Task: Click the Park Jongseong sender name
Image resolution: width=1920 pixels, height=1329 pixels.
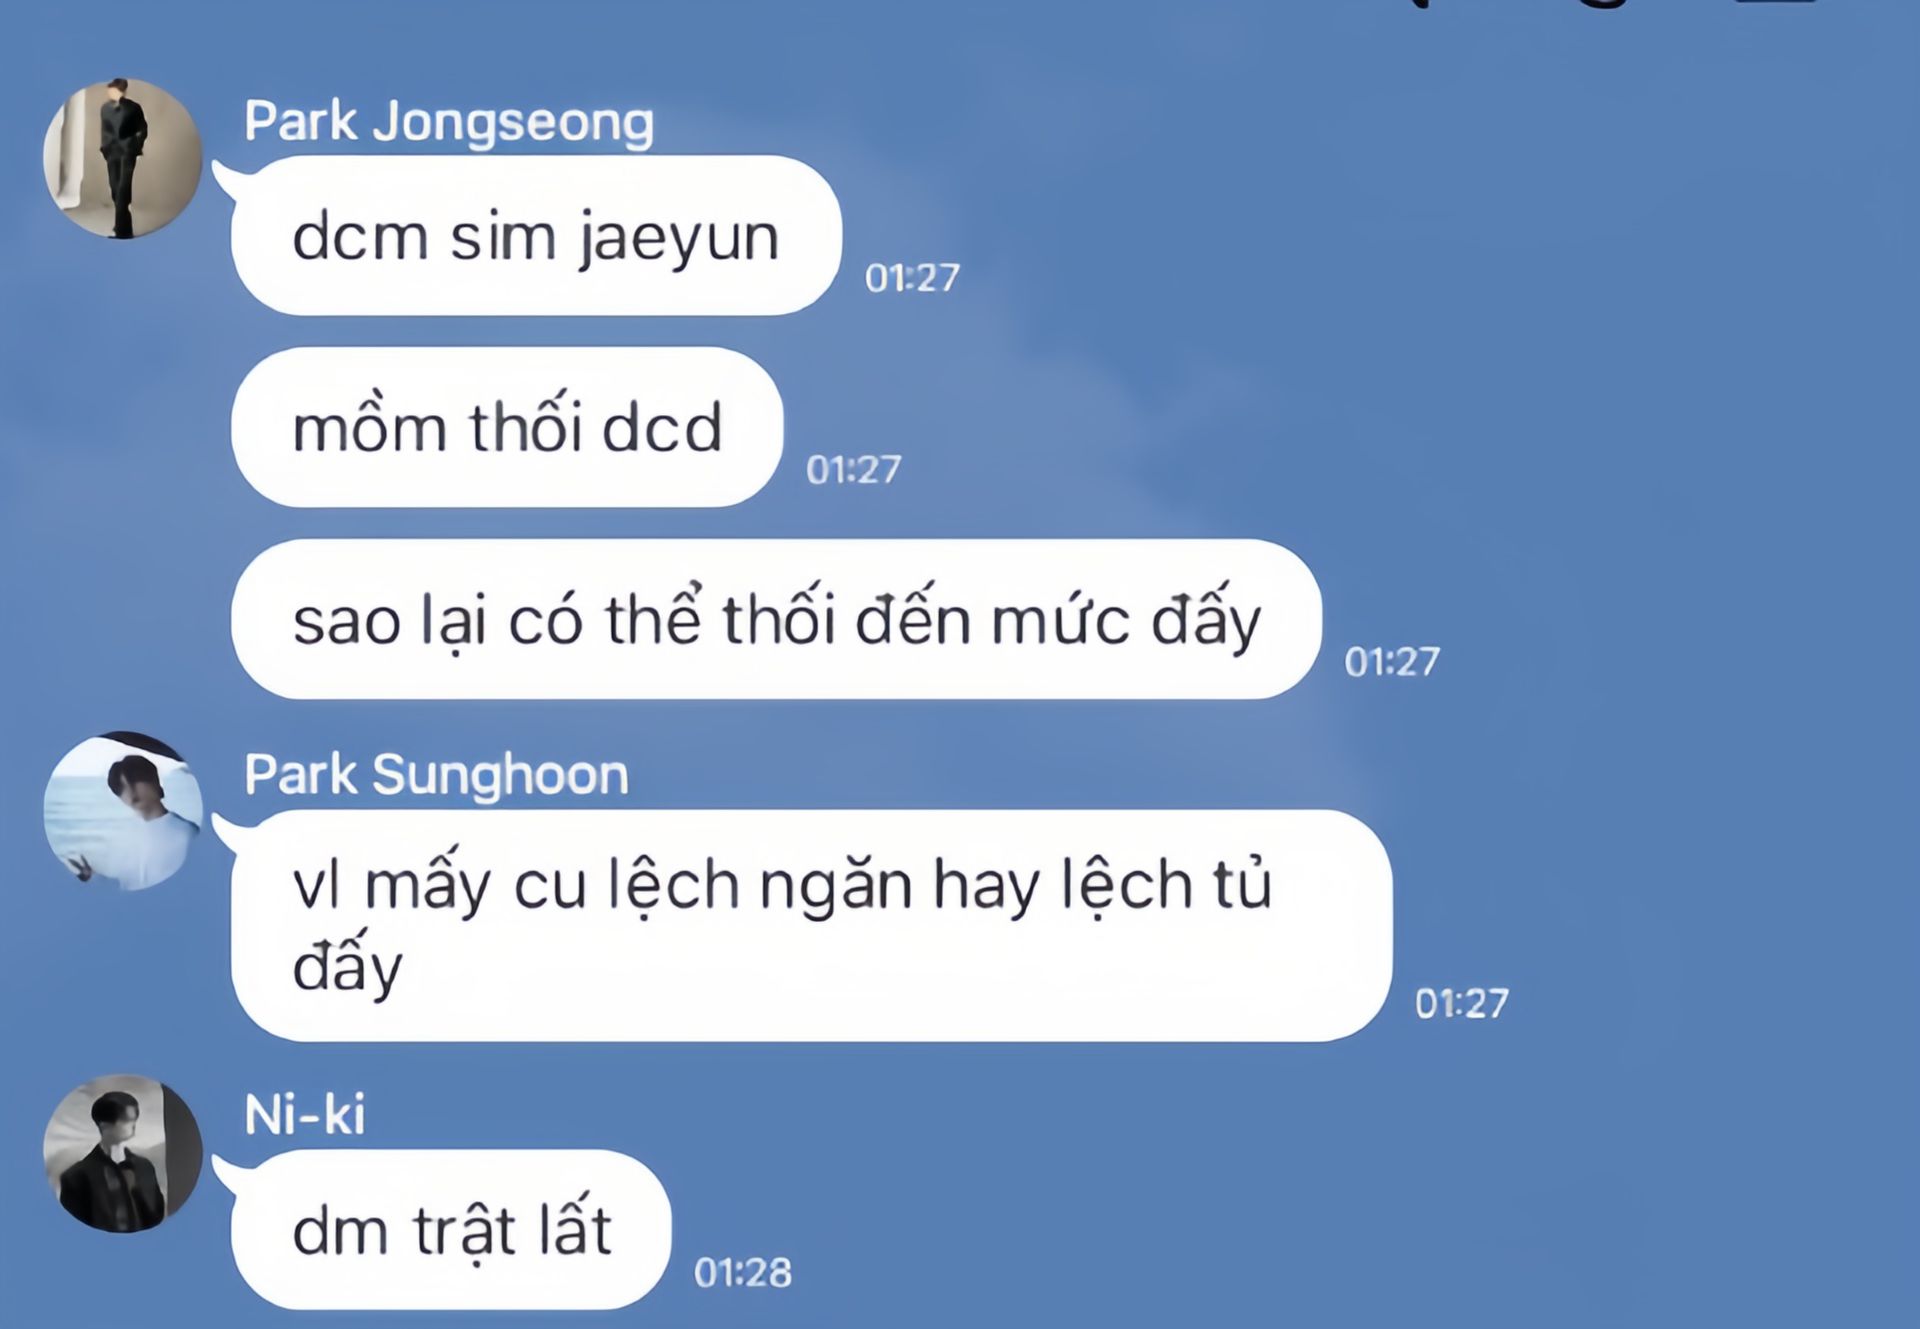Action: click(449, 122)
